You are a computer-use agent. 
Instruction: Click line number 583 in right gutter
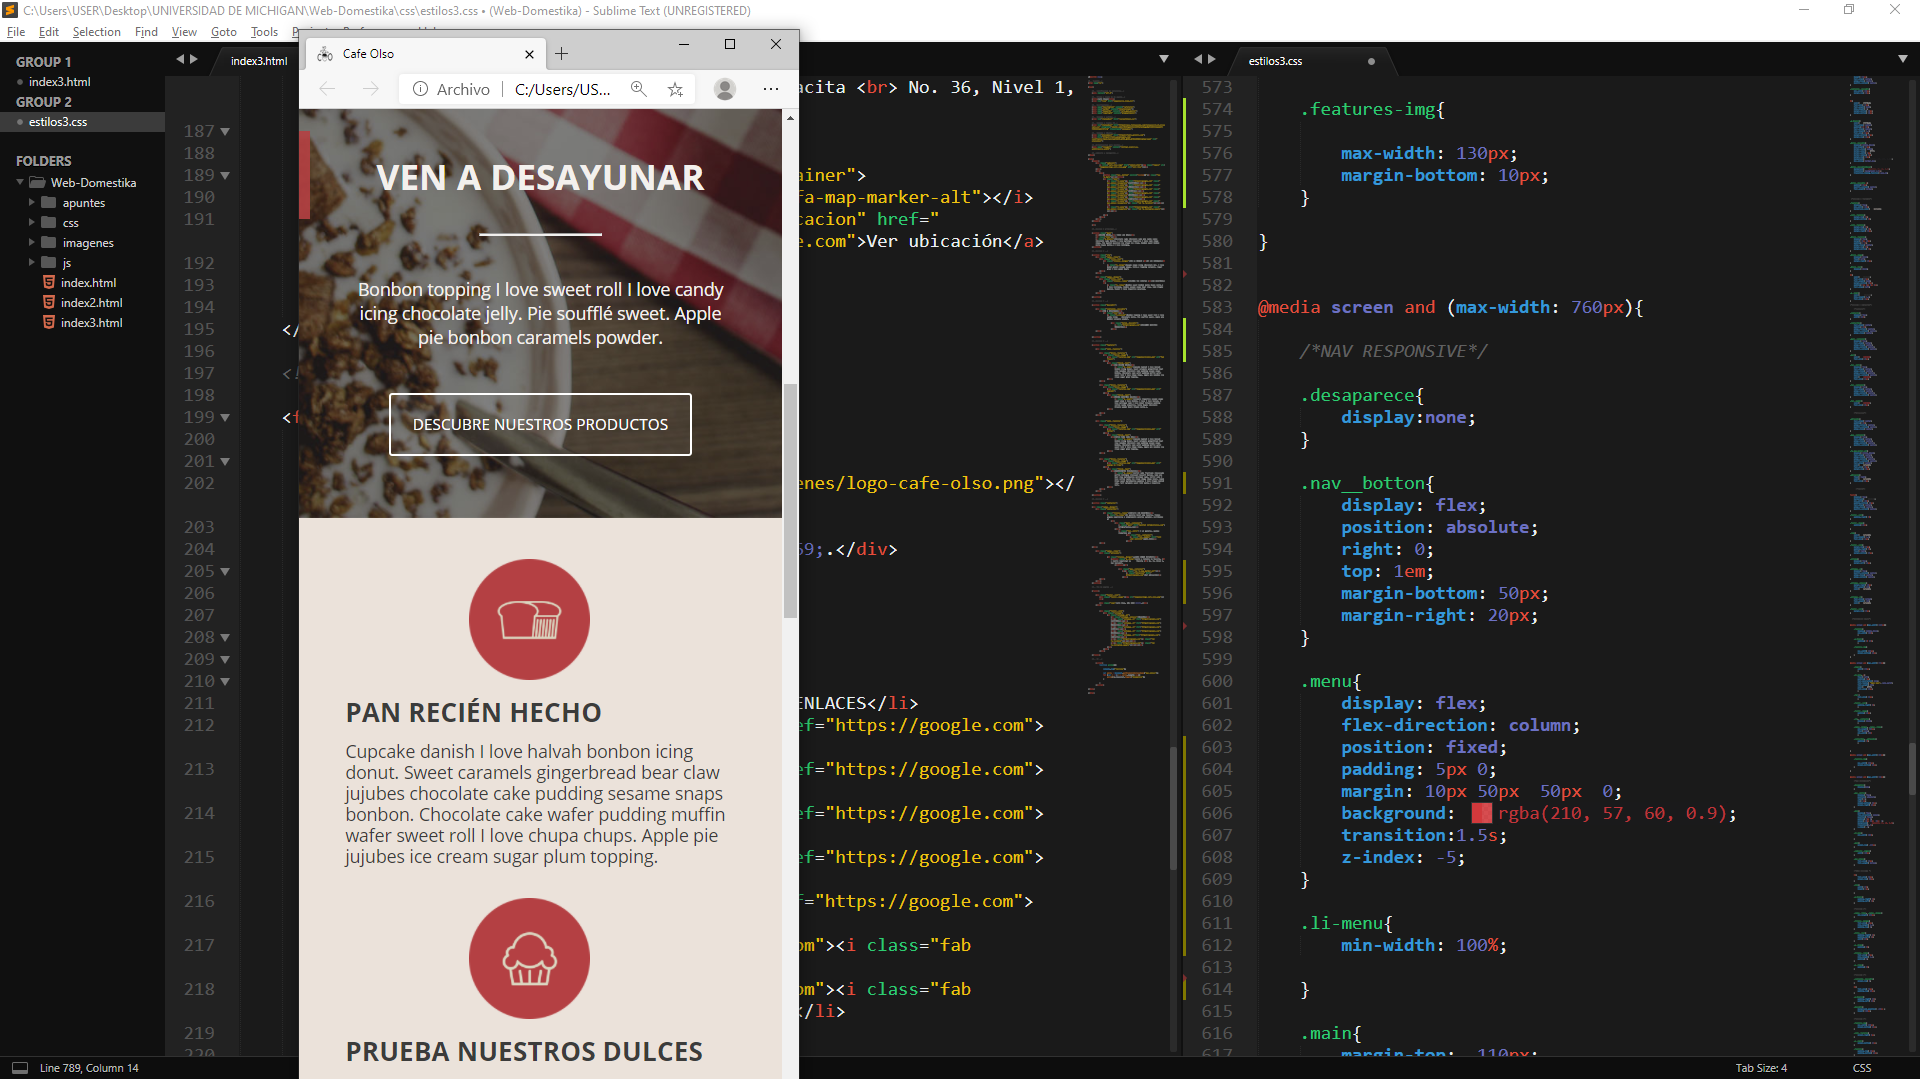(x=1216, y=308)
